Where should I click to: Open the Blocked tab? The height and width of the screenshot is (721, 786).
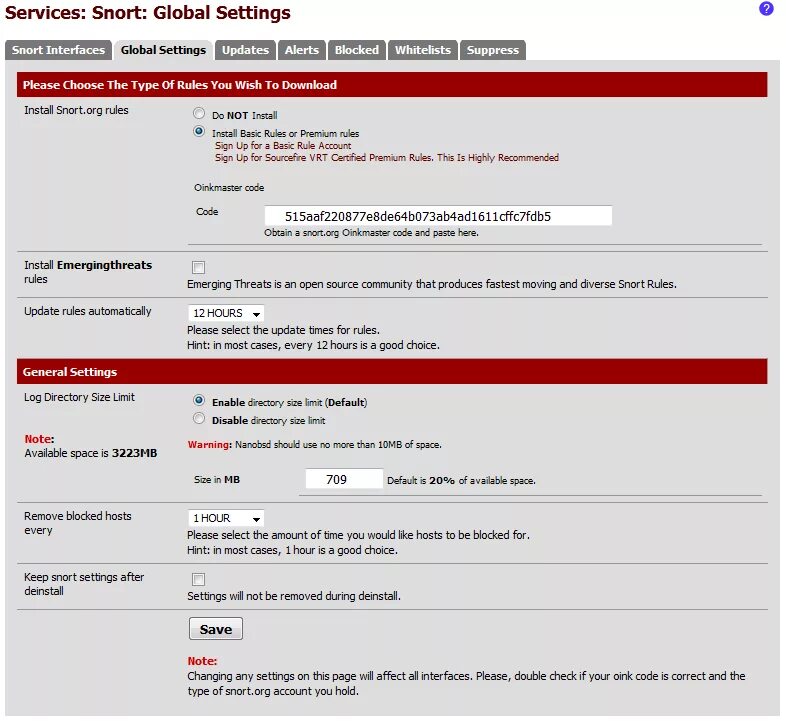pyautogui.click(x=356, y=50)
